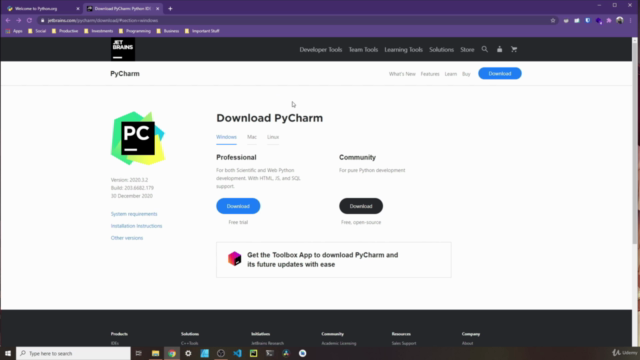Open Task View in the taskbar
The image size is (640, 360).
tap(139, 353)
